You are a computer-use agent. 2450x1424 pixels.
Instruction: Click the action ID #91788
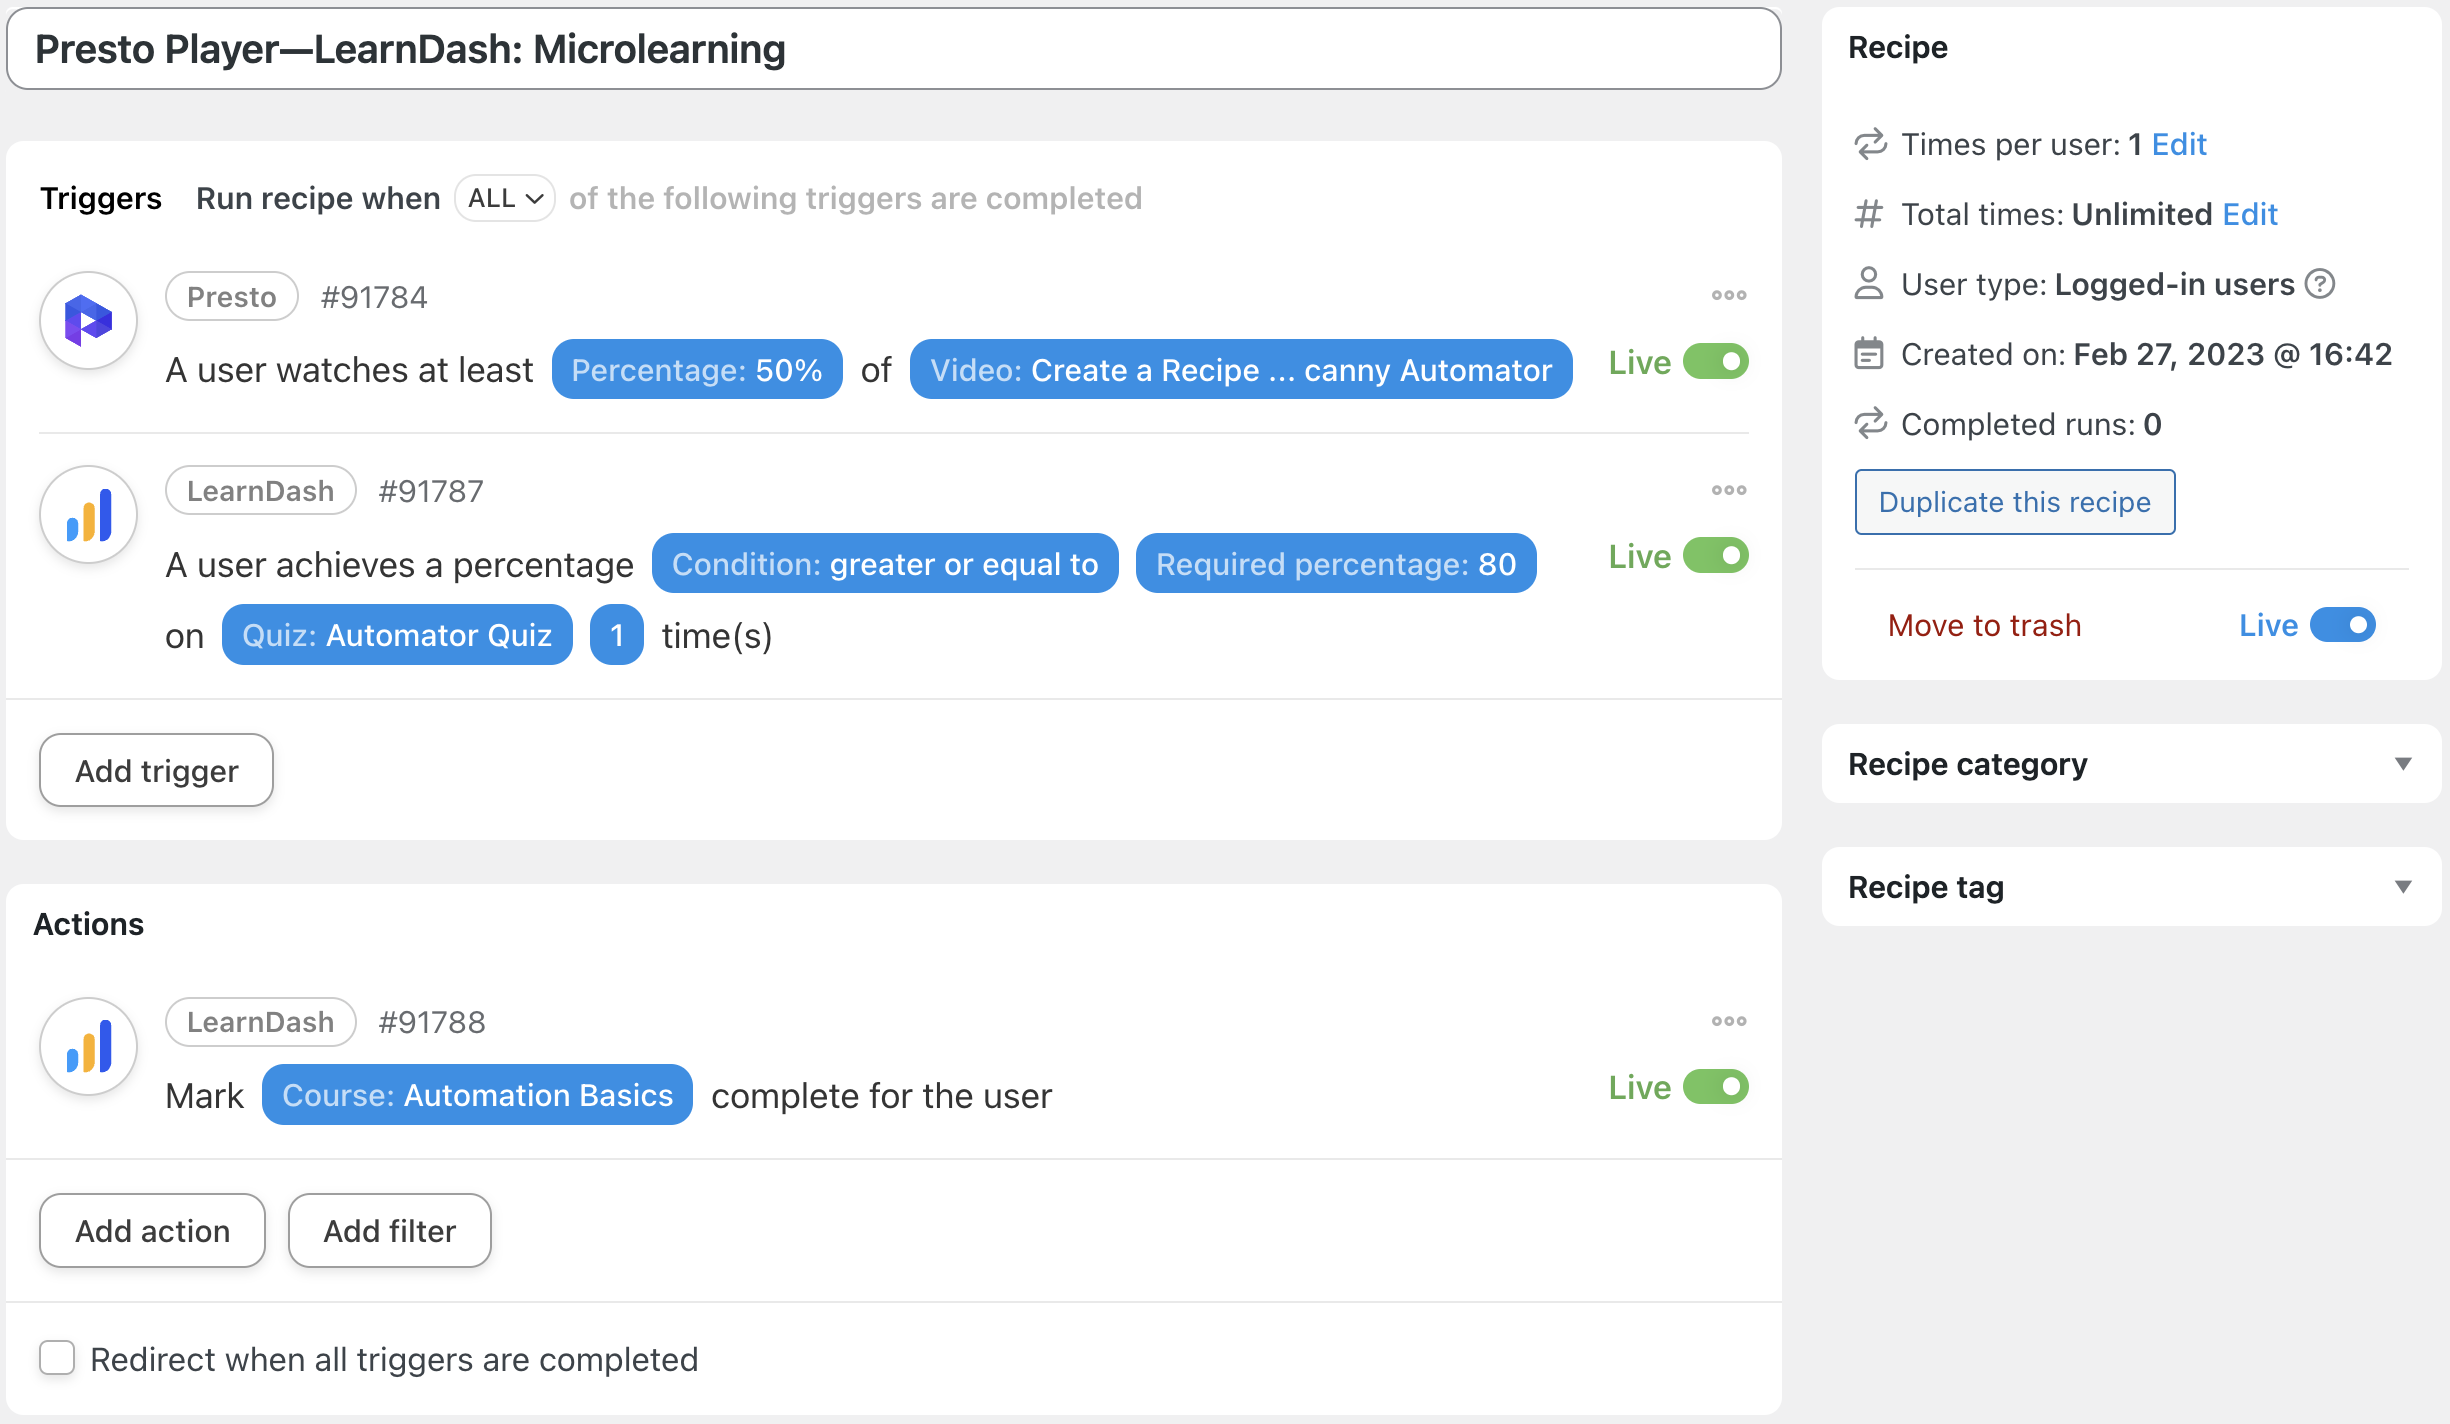click(x=432, y=1022)
